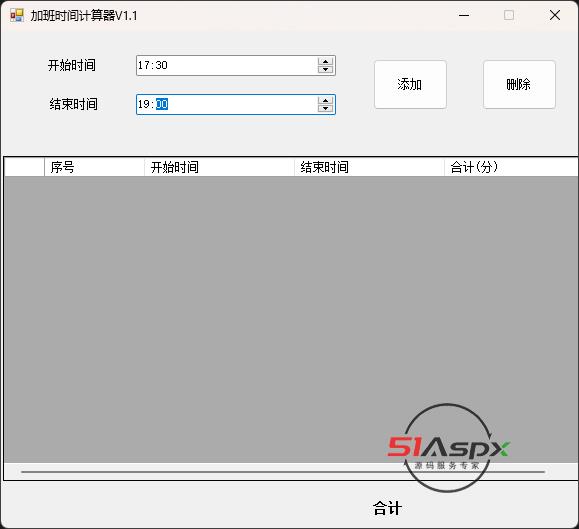579x529 pixels.
Task: Click the 删除 button
Action: [519, 85]
